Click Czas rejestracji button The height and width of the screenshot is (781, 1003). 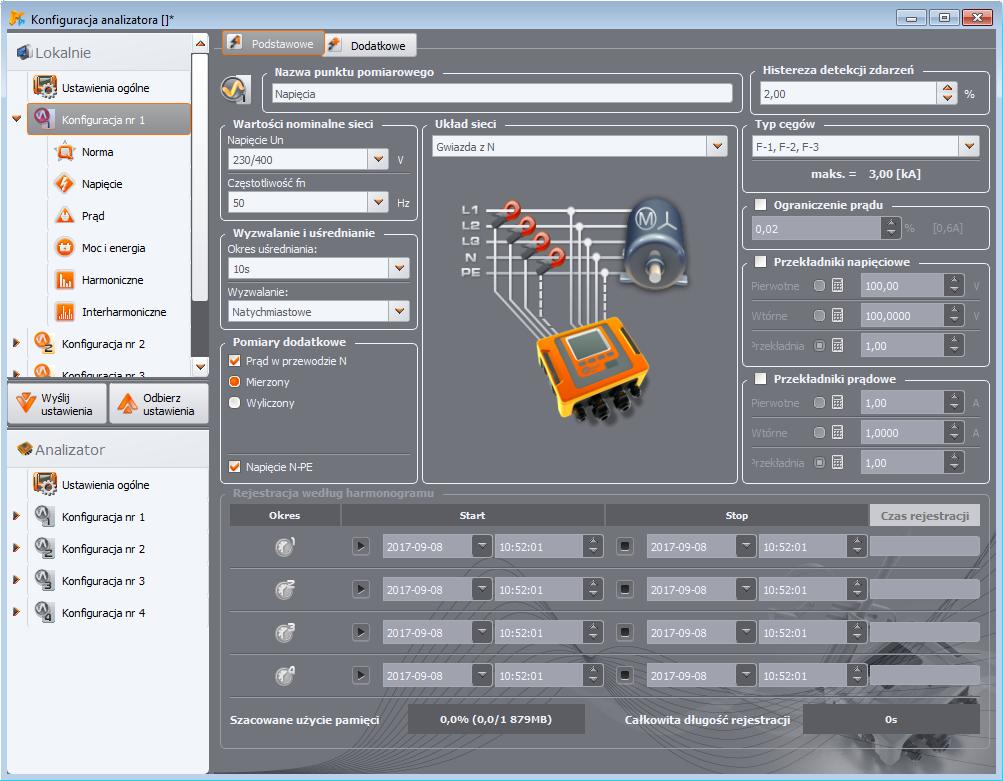click(924, 516)
